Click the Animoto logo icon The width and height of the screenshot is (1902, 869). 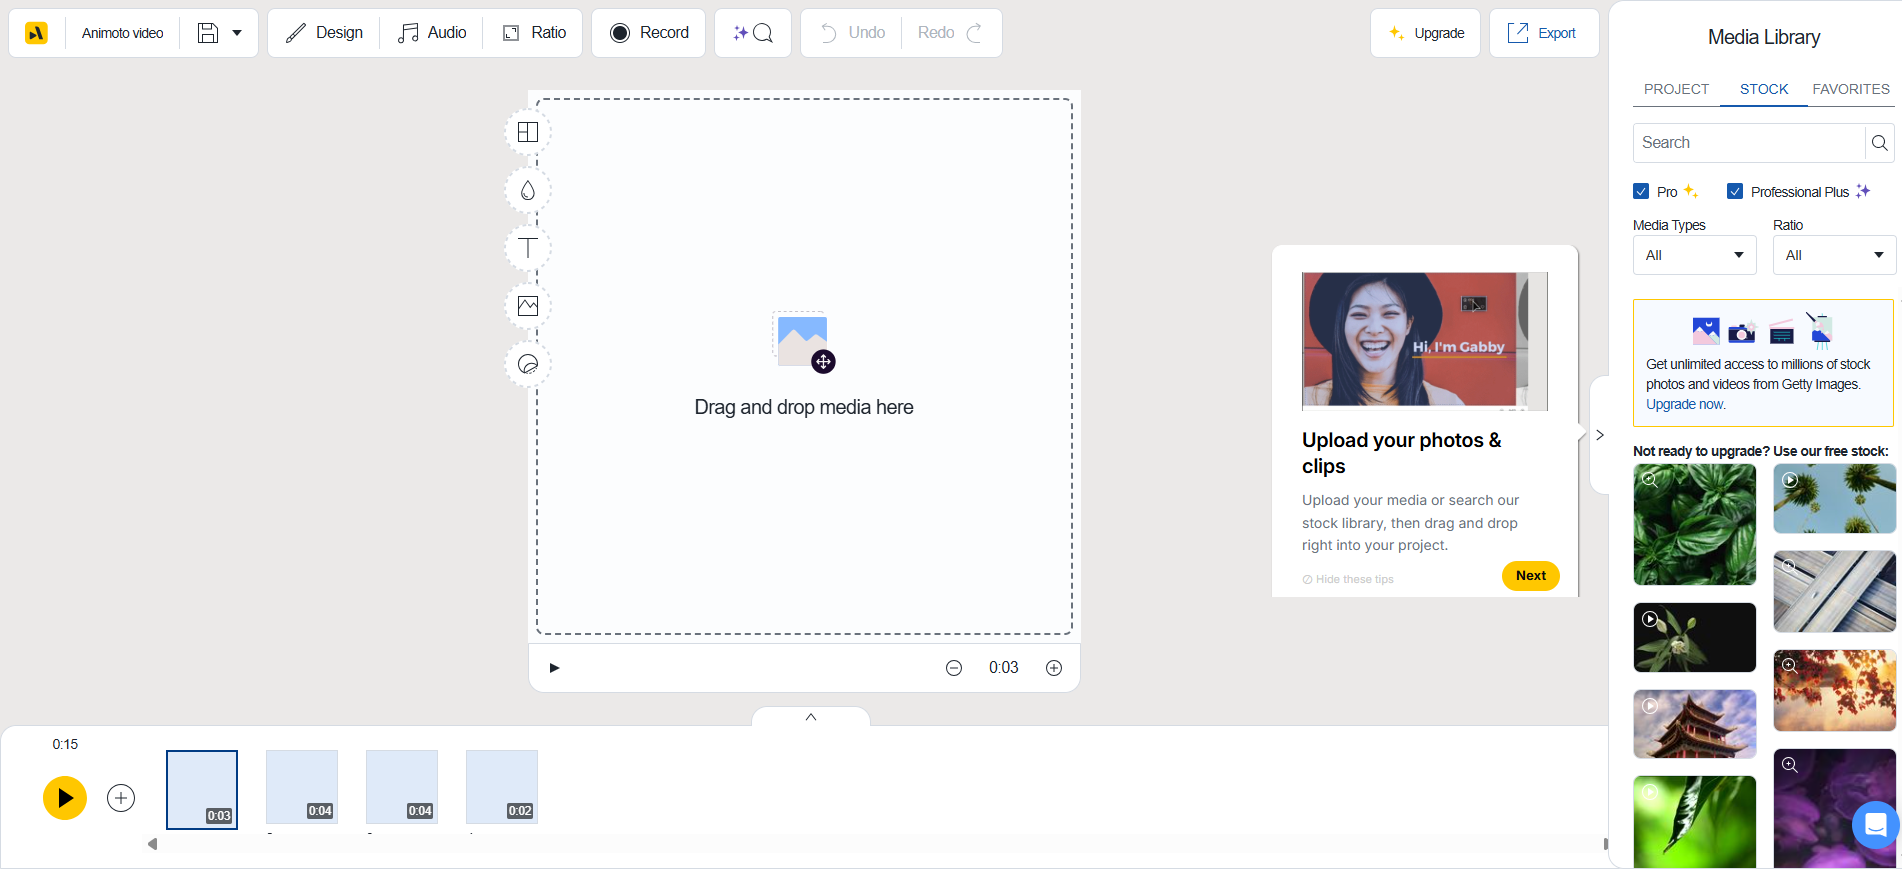tap(36, 33)
